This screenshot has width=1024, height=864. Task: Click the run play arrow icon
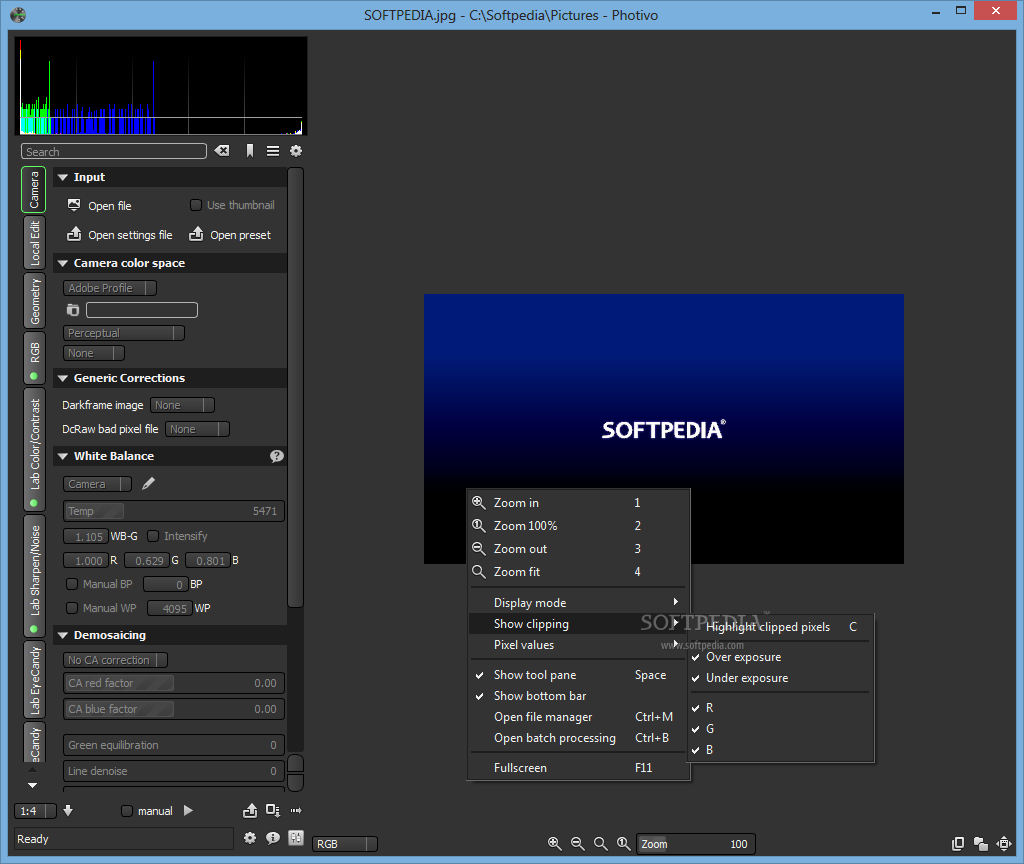188,810
